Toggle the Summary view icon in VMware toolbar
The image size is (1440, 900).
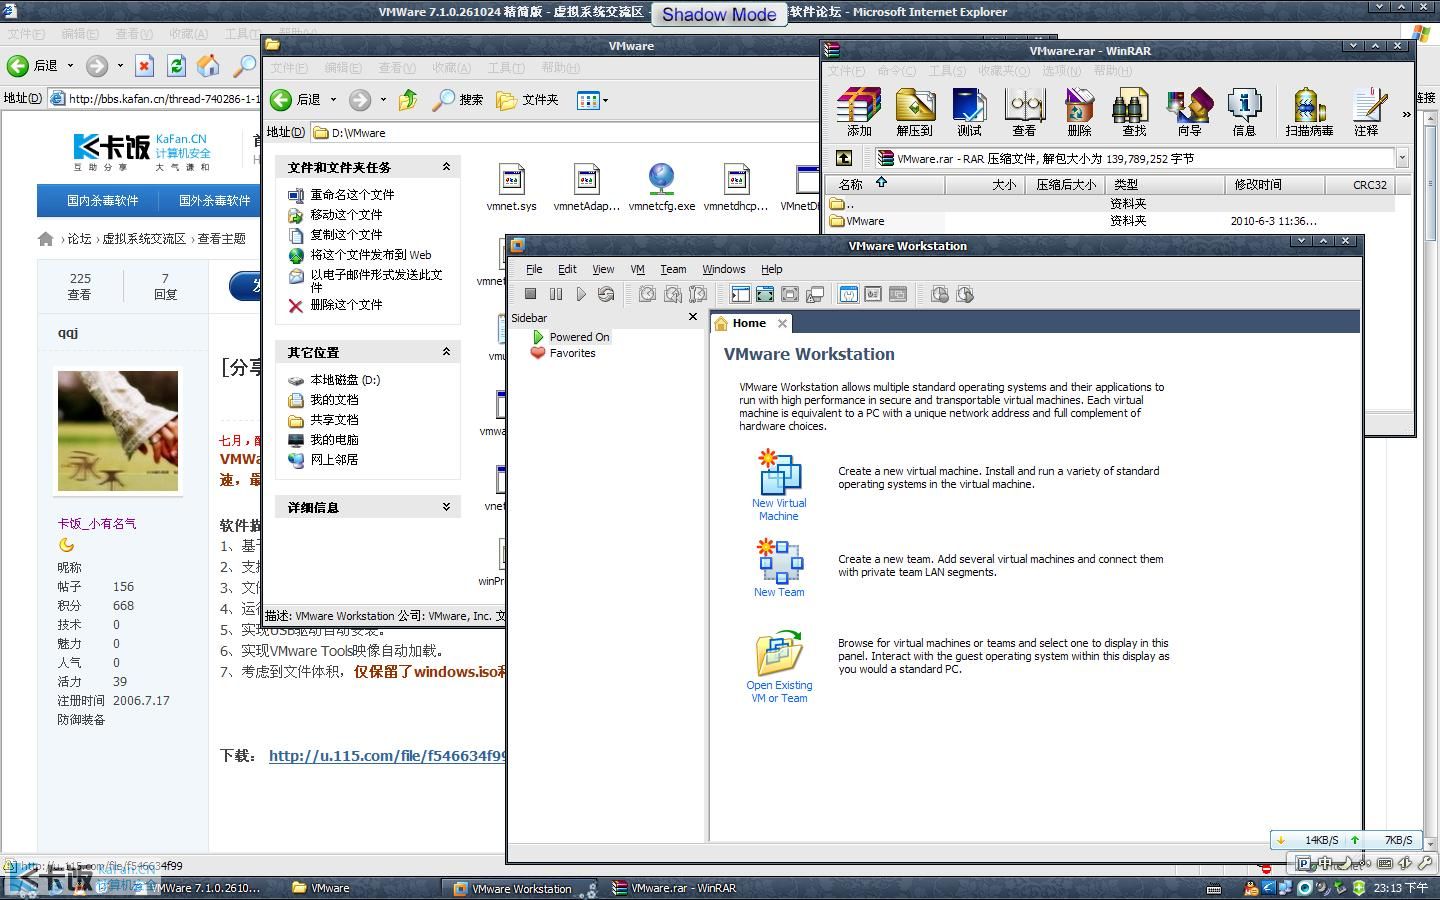(x=848, y=294)
